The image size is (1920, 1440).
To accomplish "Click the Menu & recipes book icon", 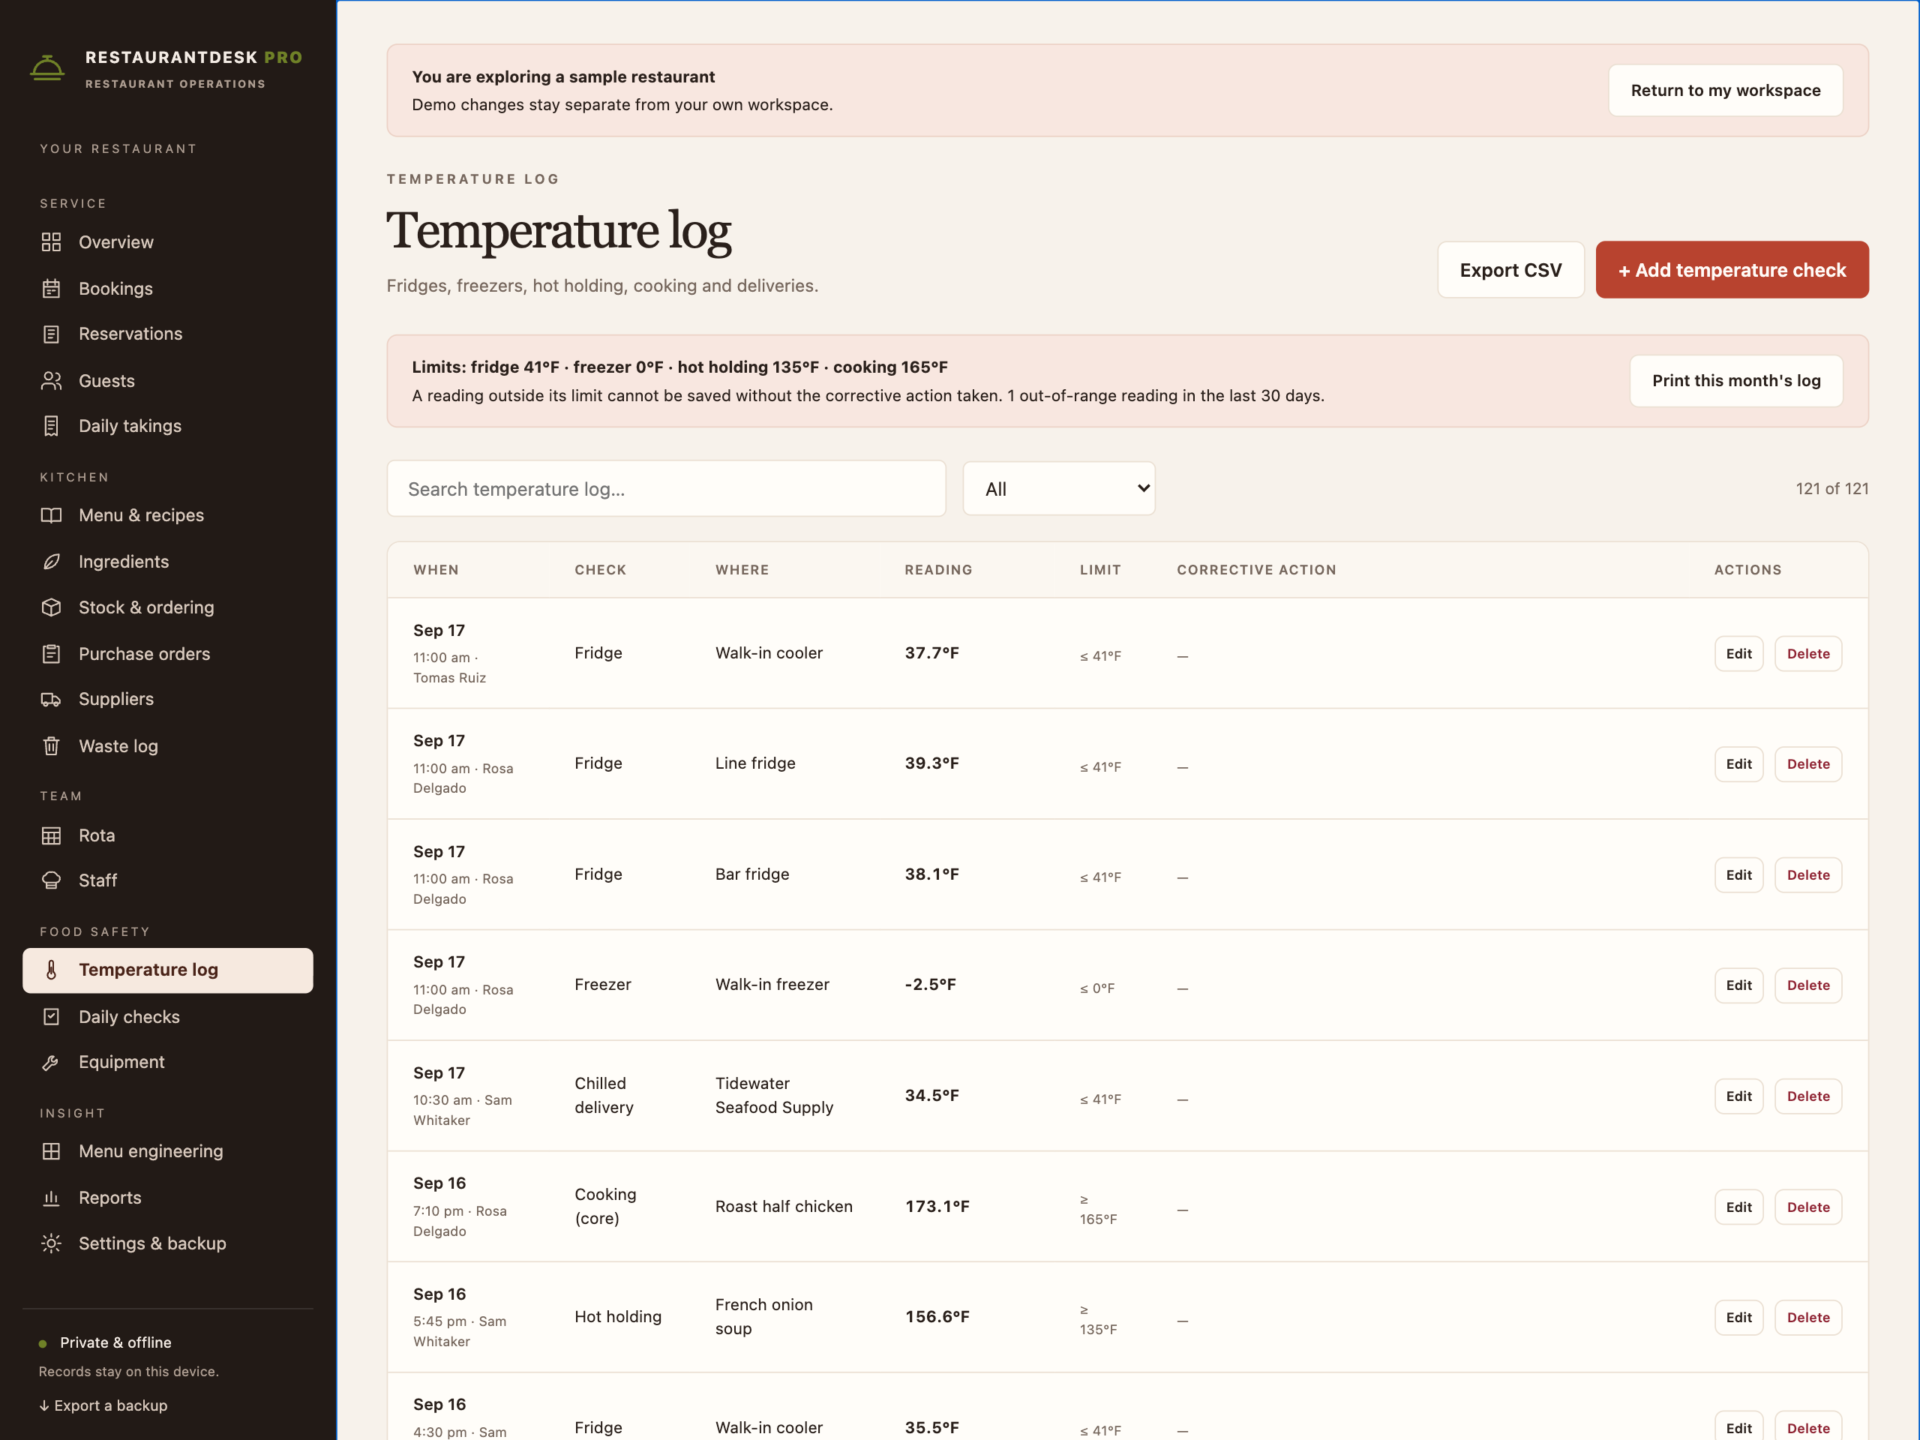I will tap(51, 515).
